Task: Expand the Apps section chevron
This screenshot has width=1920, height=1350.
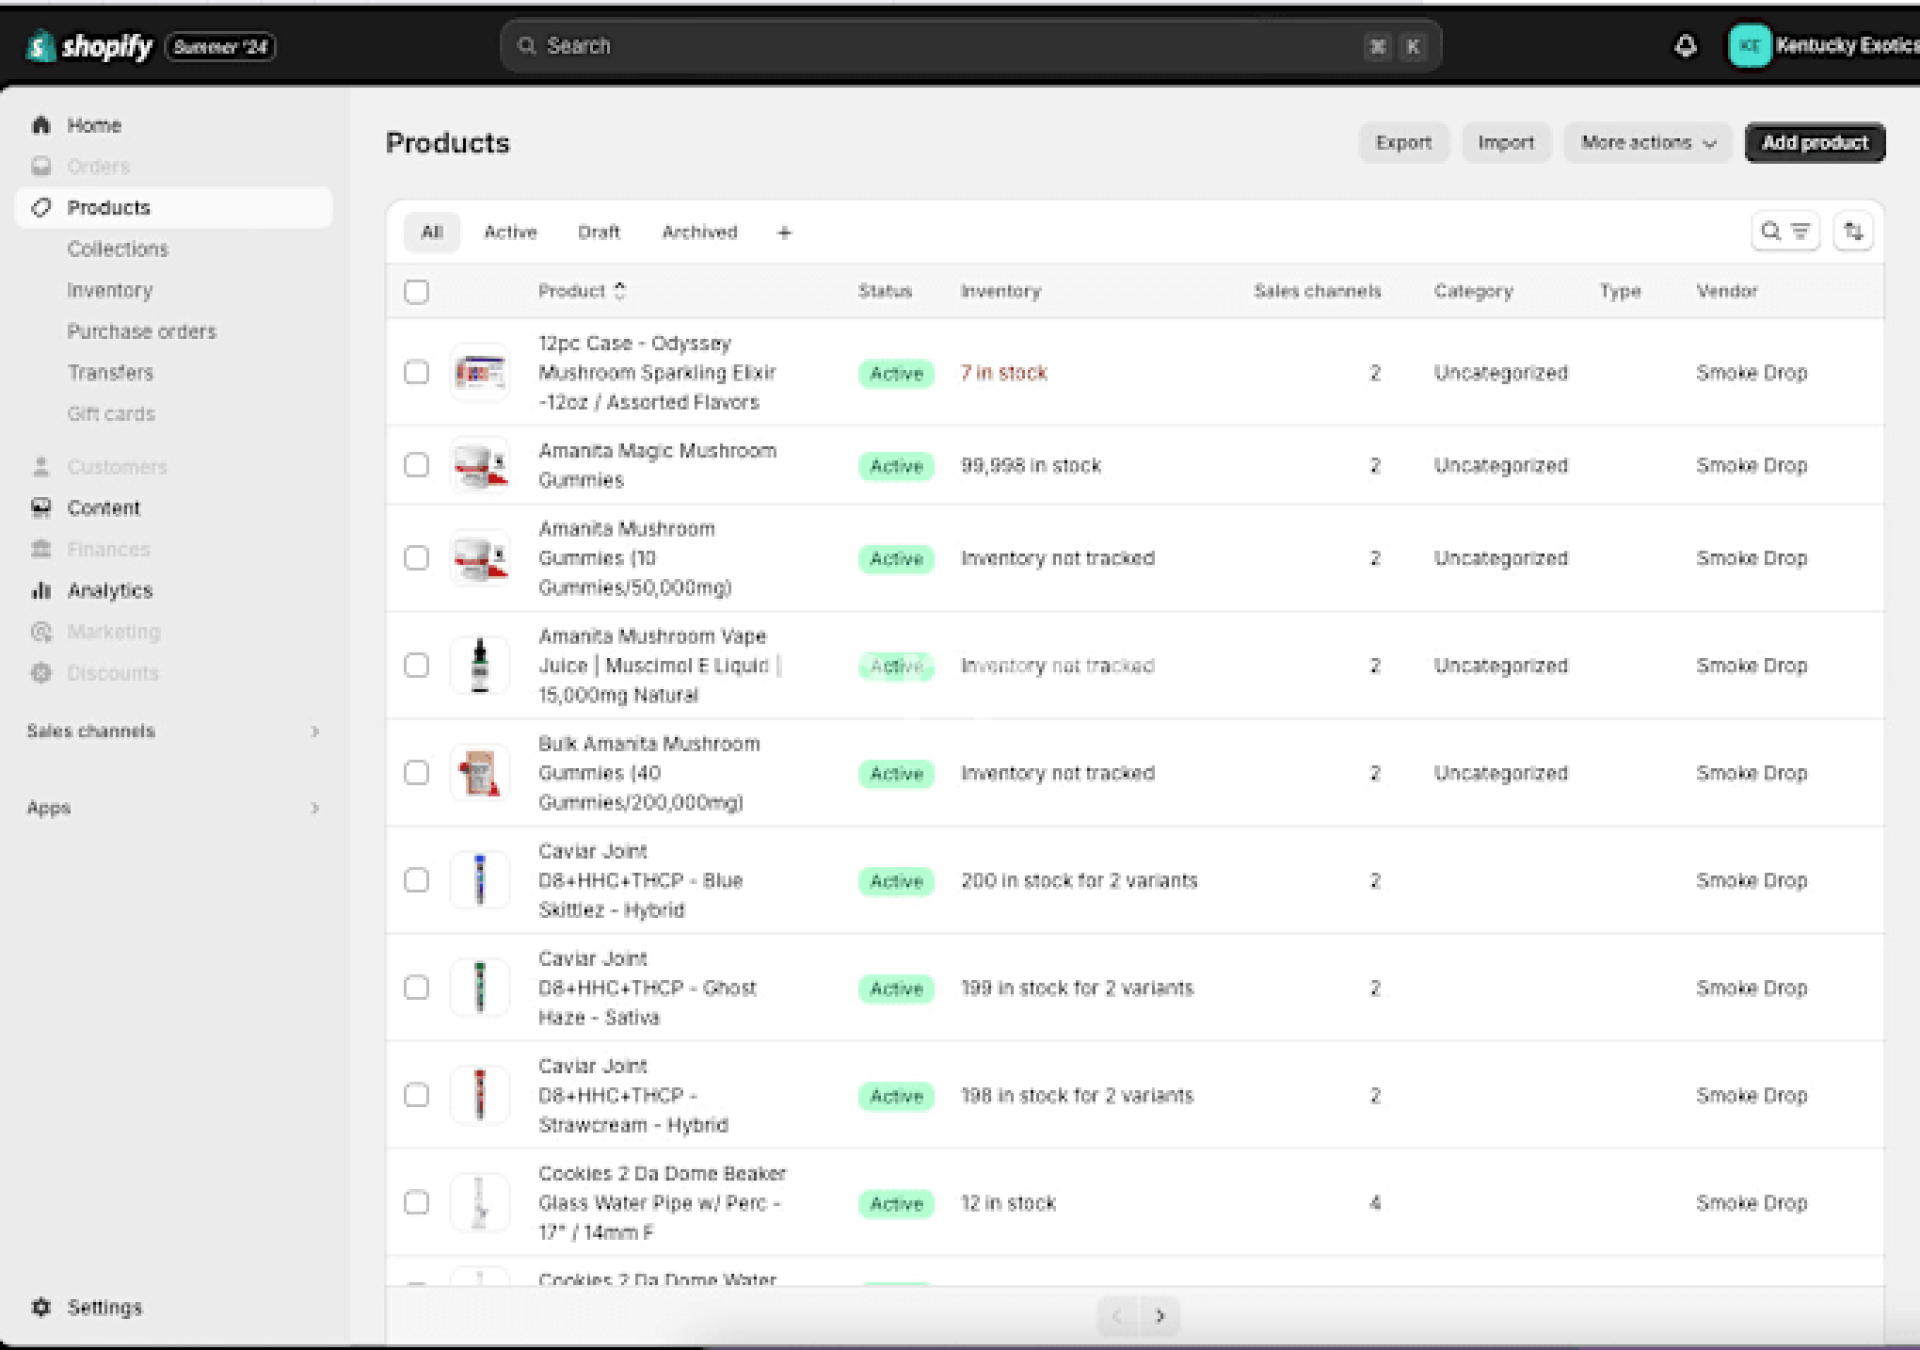Action: pyautogui.click(x=314, y=808)
